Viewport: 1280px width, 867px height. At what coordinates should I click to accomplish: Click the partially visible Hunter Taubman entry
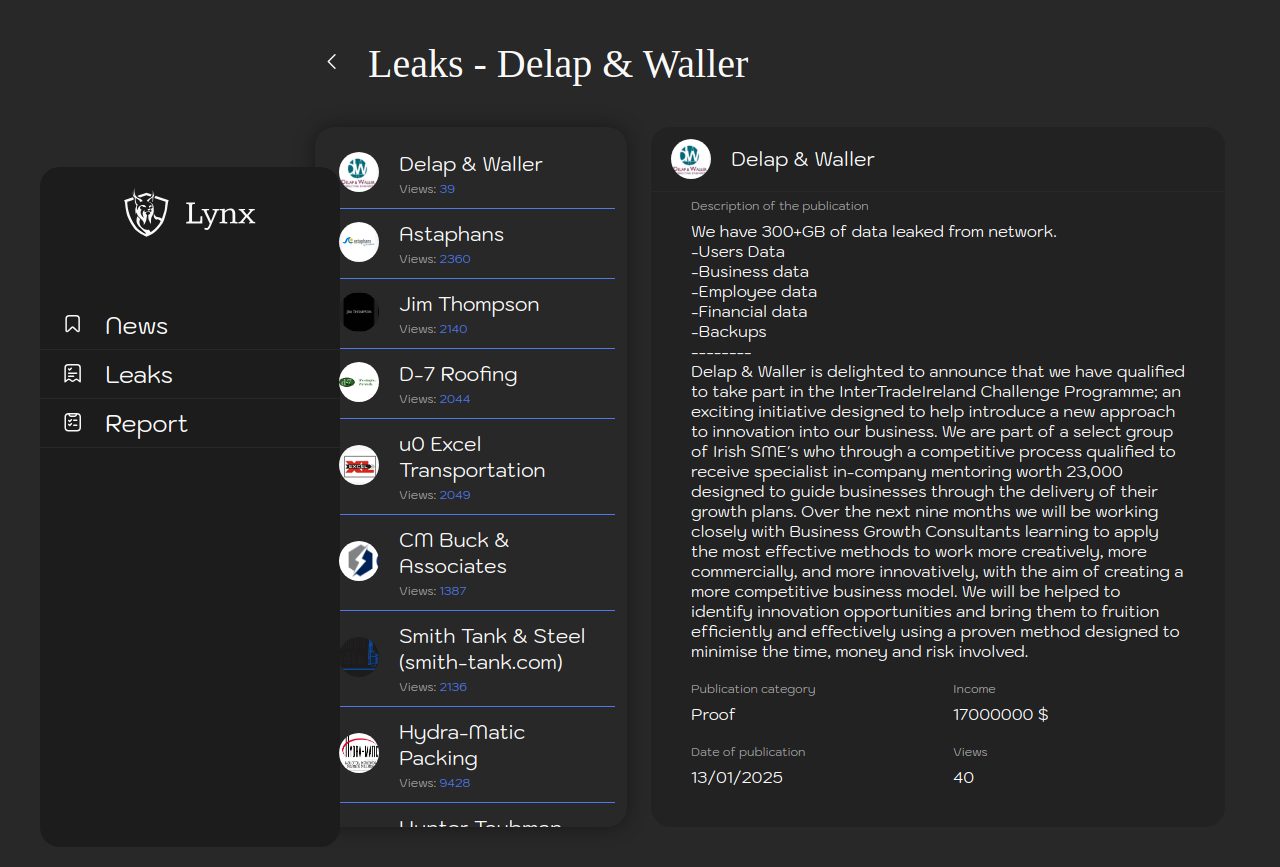coord(480,822)
